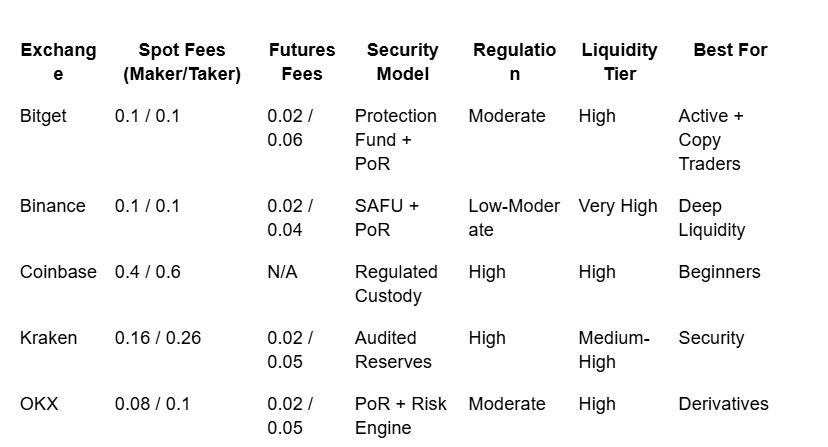Viewport: 828px width, 447px height.
Task: Select the Coinbase exchange name cell
Action: click(58, 272)
